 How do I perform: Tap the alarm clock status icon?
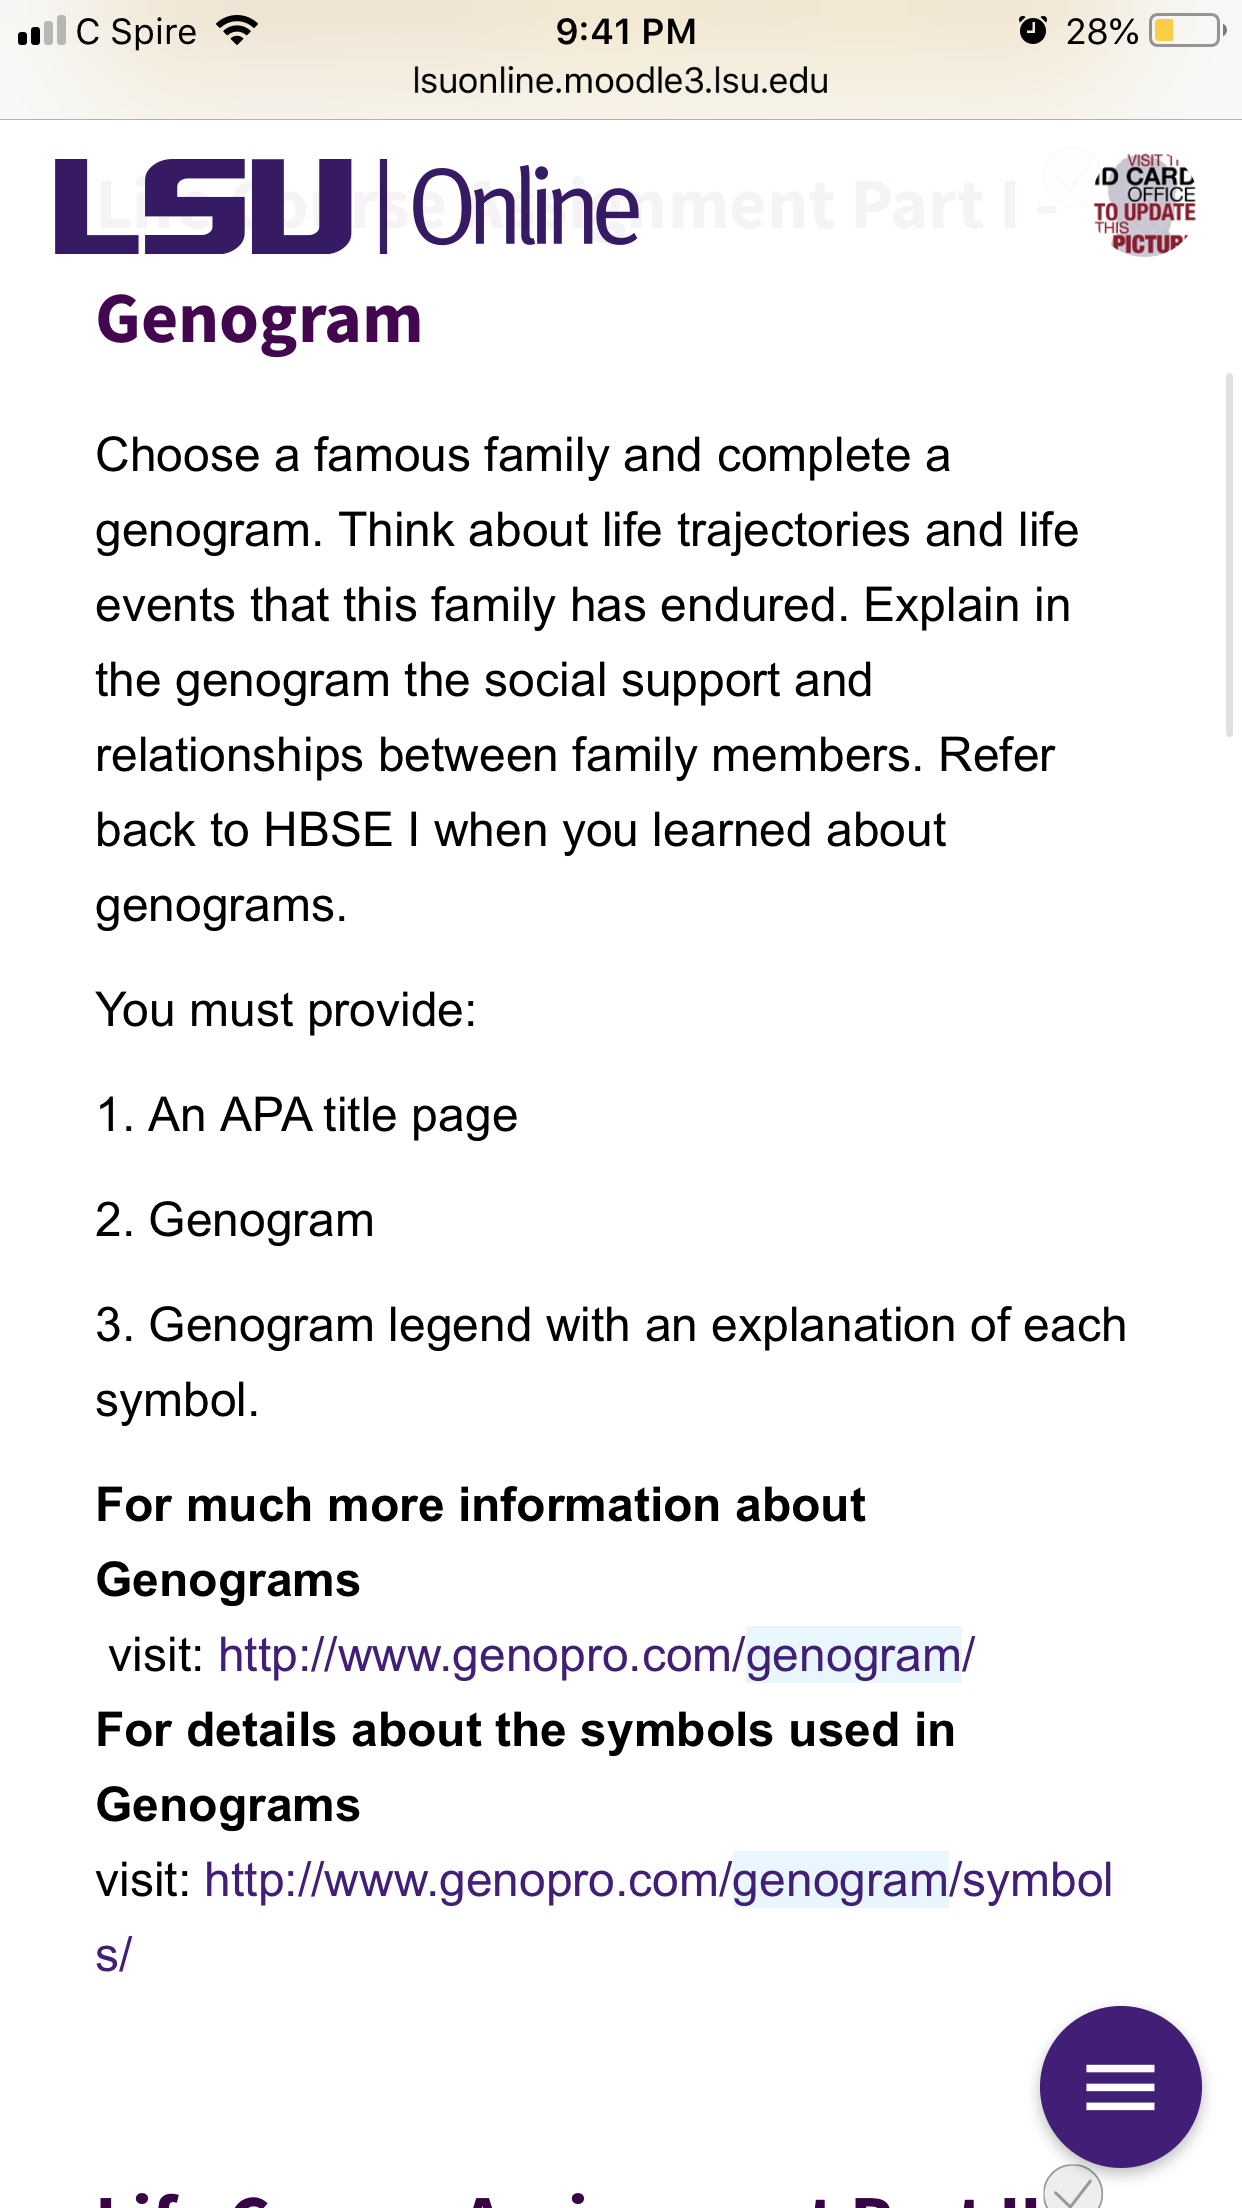1033,31
